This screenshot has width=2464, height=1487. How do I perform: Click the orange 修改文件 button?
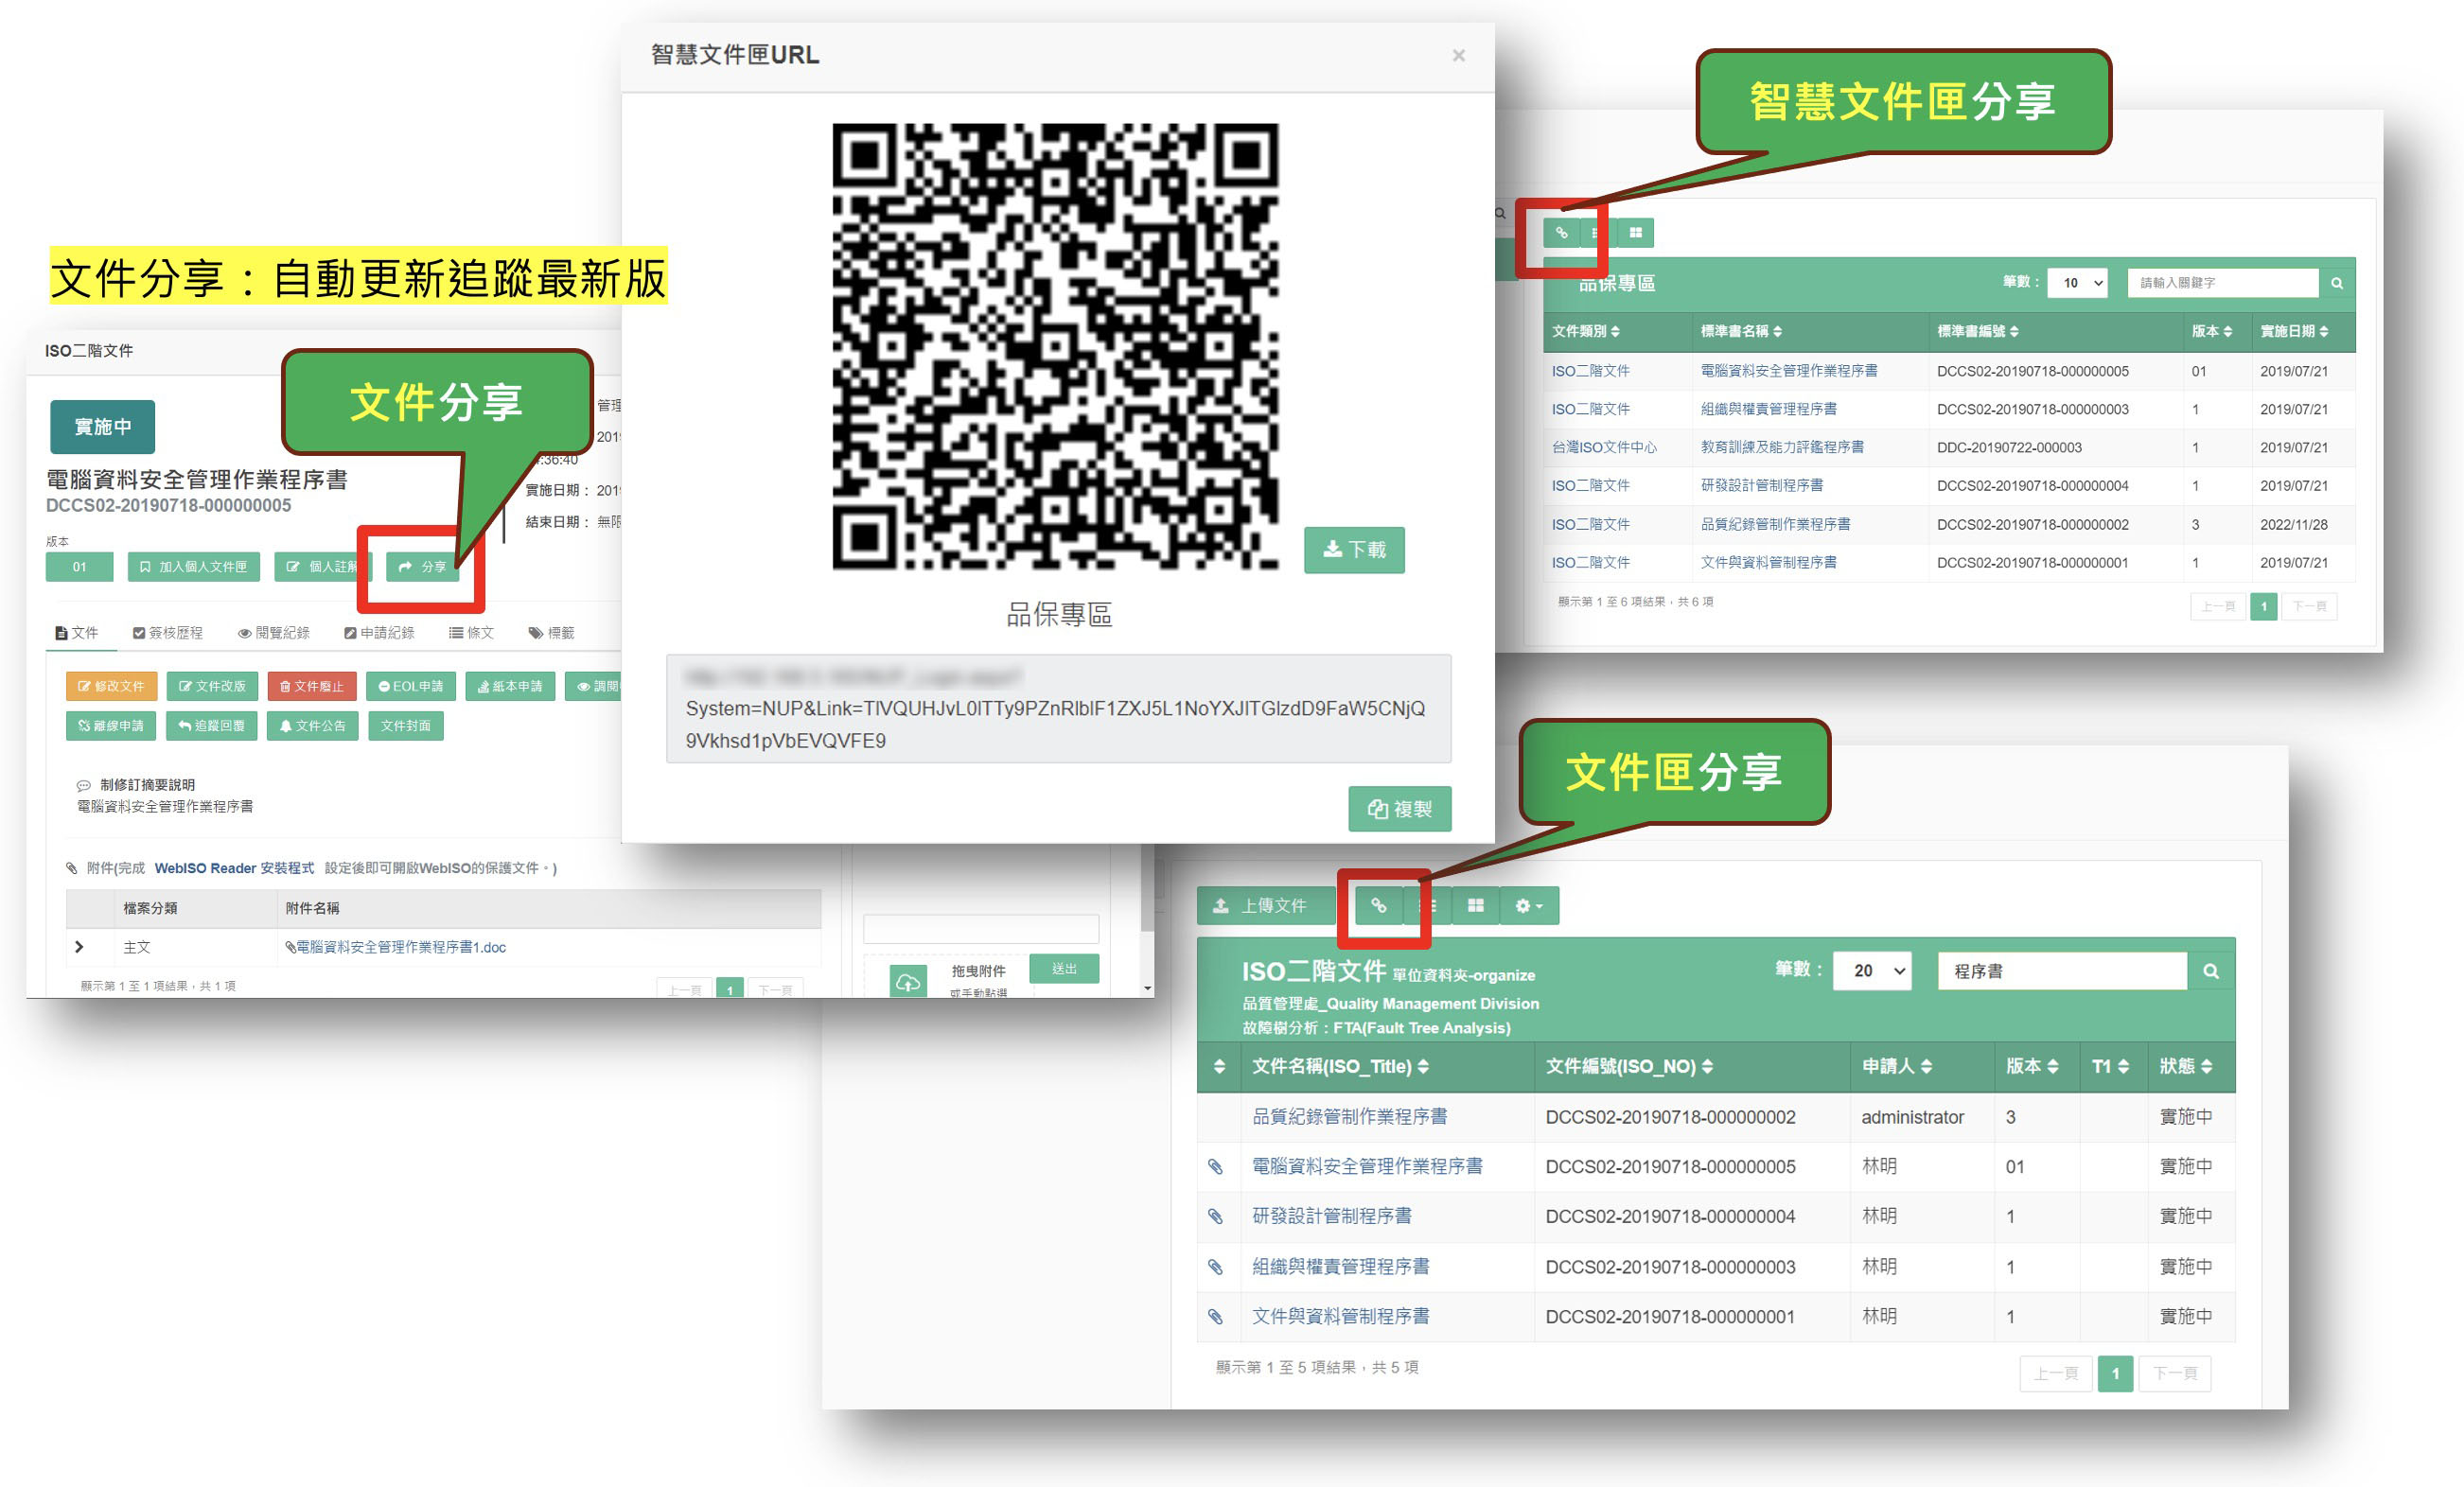coord(111,686)
